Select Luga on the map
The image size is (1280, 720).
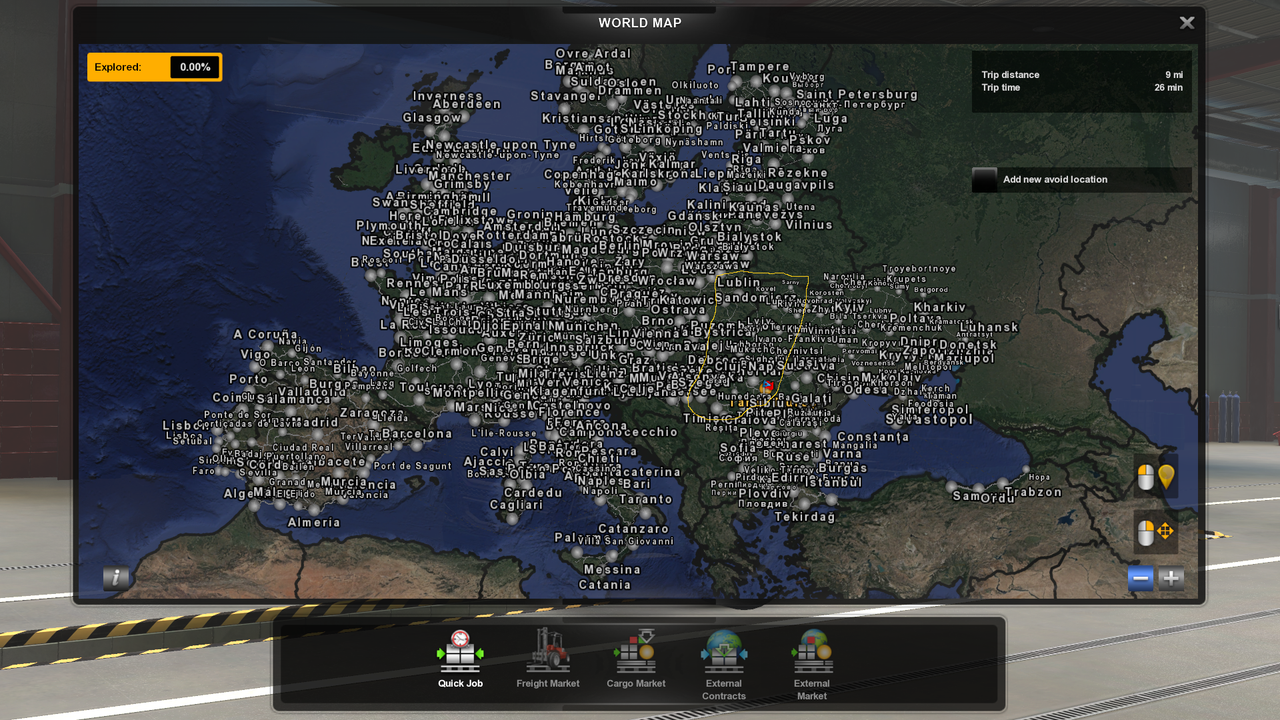(x=831, y=118)
